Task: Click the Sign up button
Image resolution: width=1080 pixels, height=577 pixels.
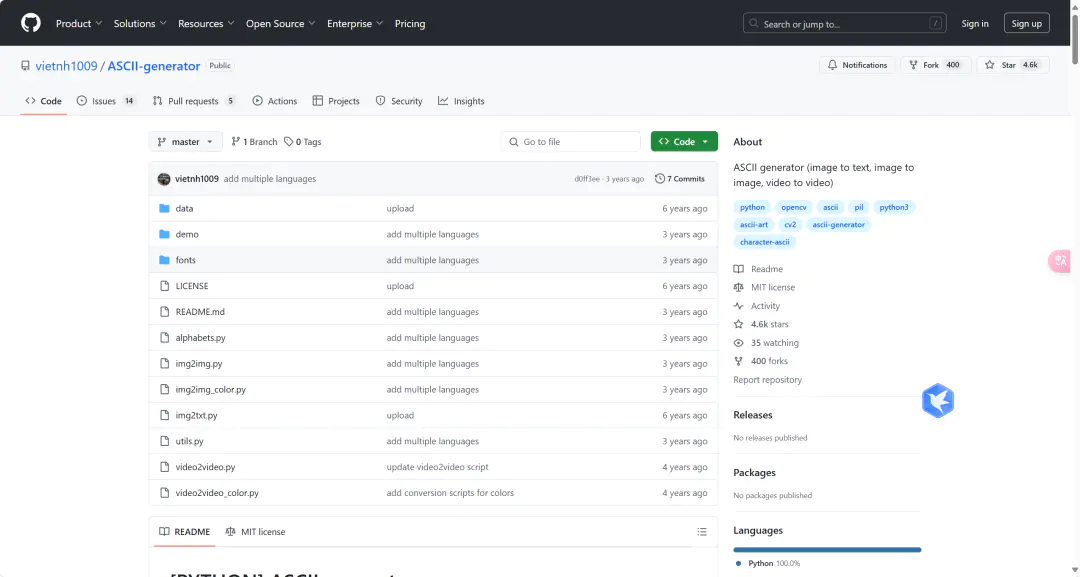Action: point(1026,23)
